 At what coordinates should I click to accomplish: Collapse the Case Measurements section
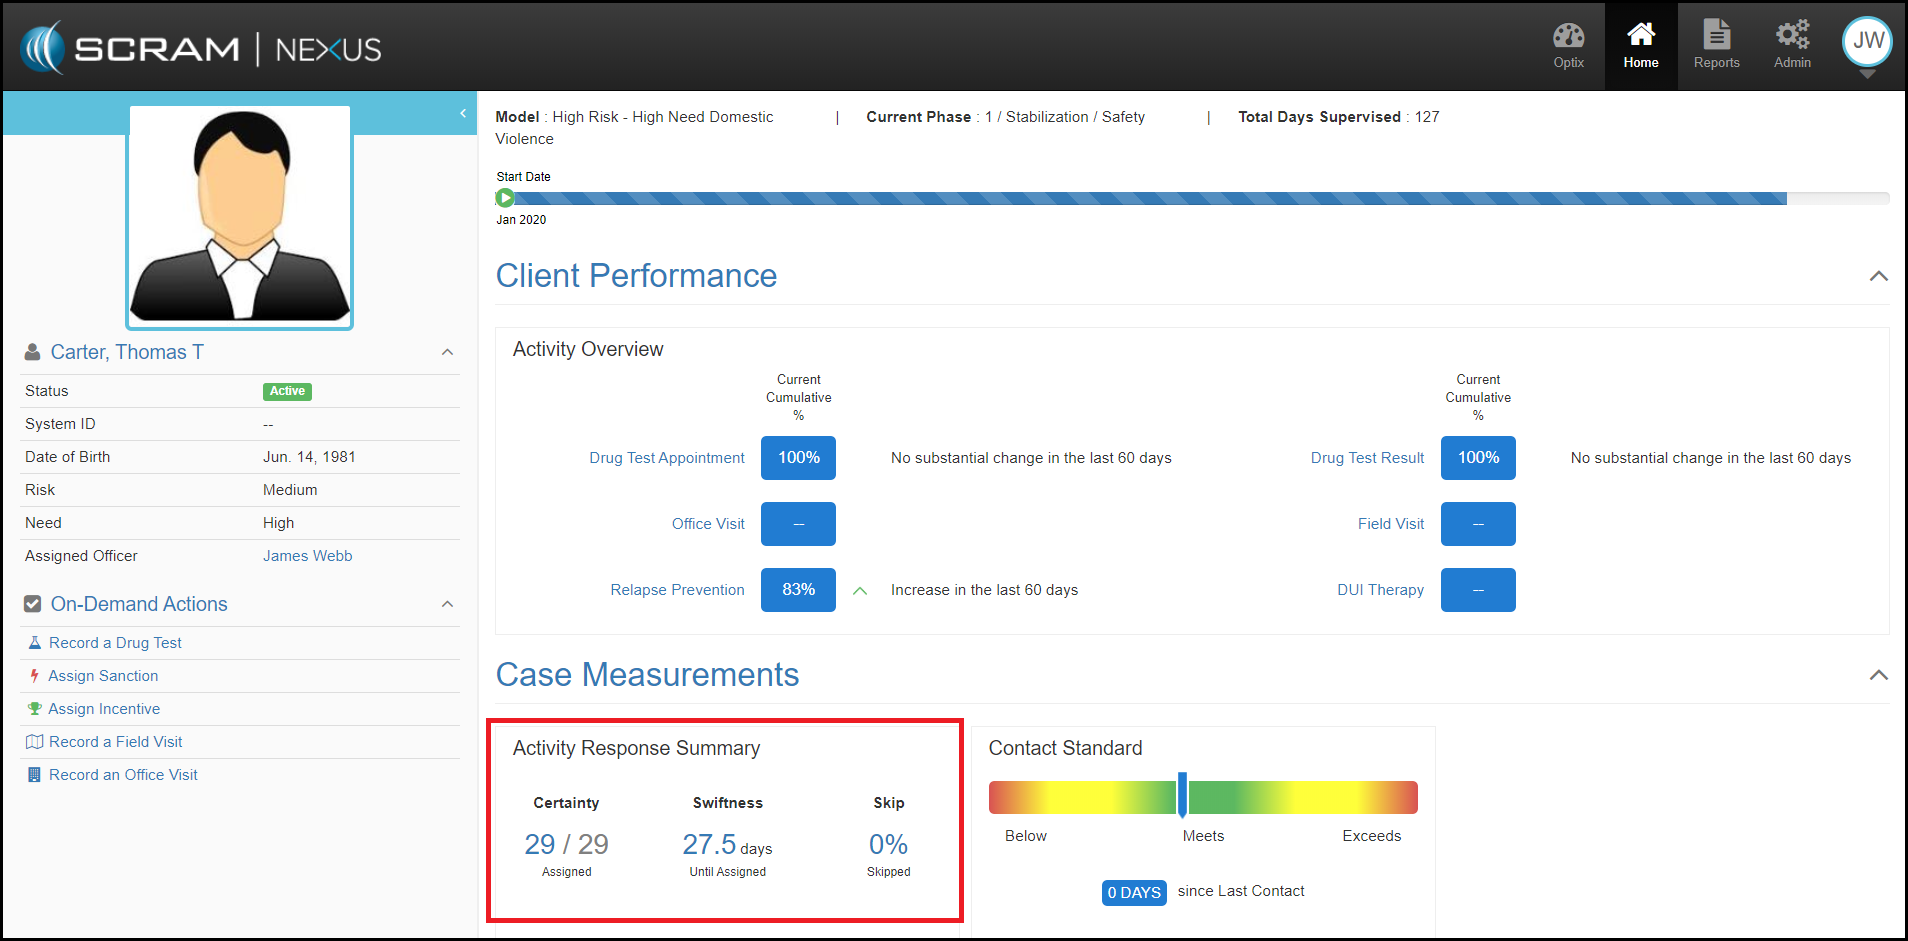click(1878, 675)
